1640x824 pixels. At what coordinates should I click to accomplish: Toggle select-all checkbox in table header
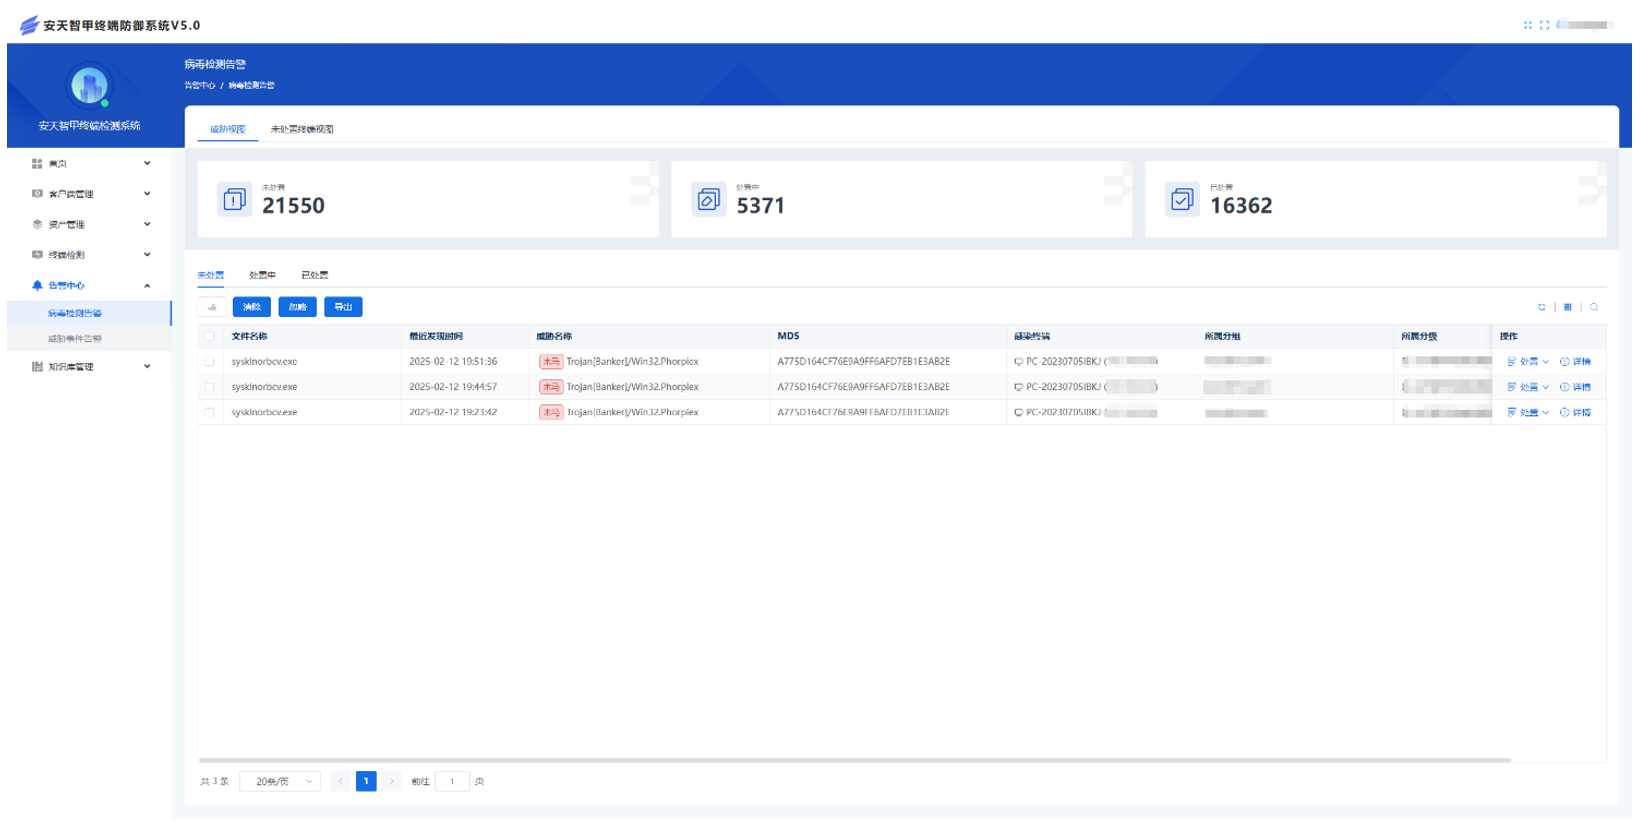pos(209,336)
